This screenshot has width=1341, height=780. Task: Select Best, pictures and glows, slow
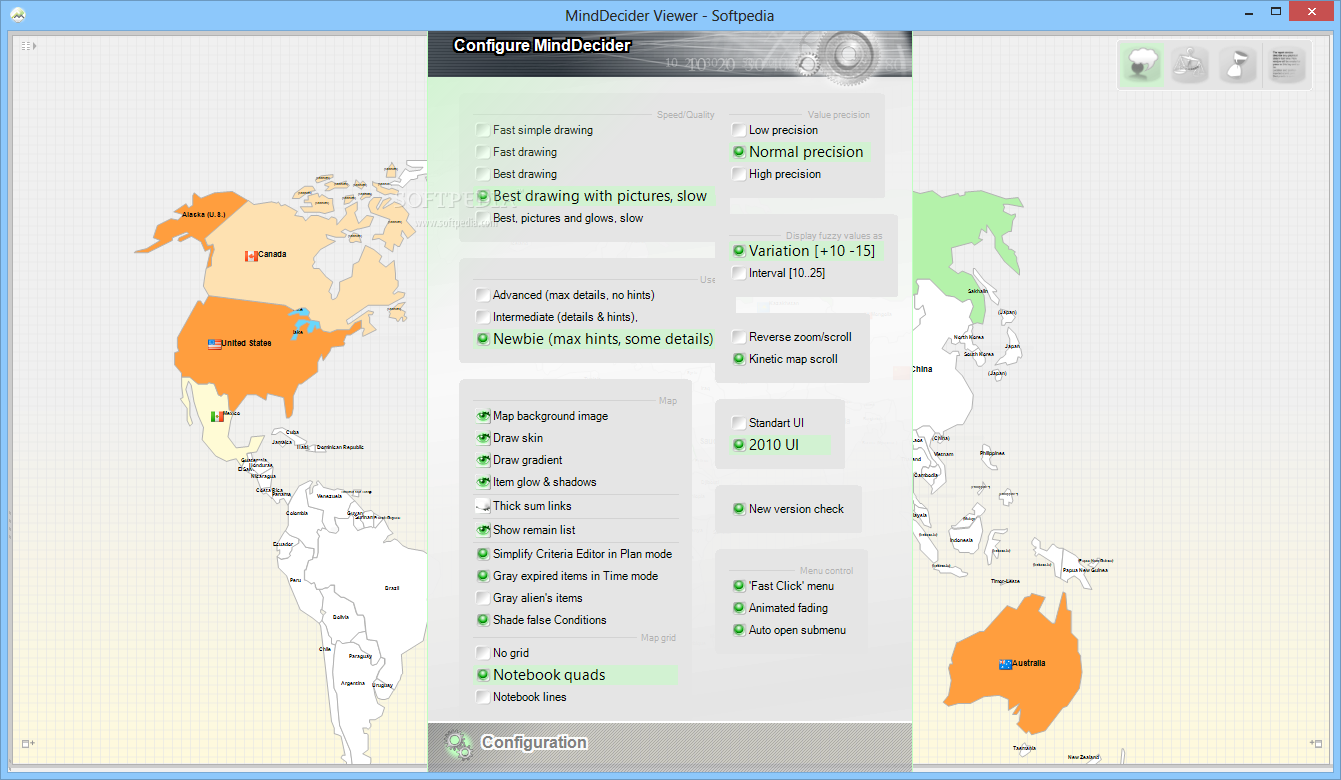point(559,218)
